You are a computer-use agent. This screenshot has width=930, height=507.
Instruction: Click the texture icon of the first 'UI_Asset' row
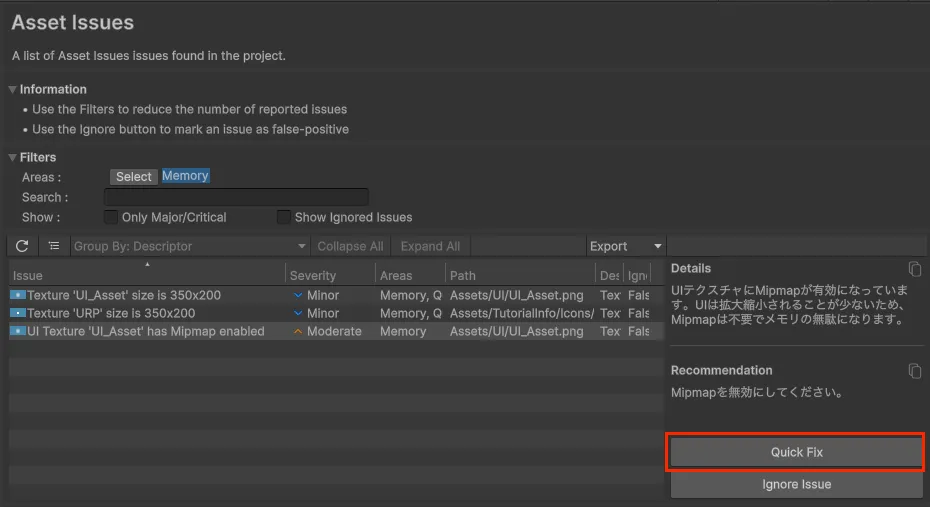coord(18,295)
